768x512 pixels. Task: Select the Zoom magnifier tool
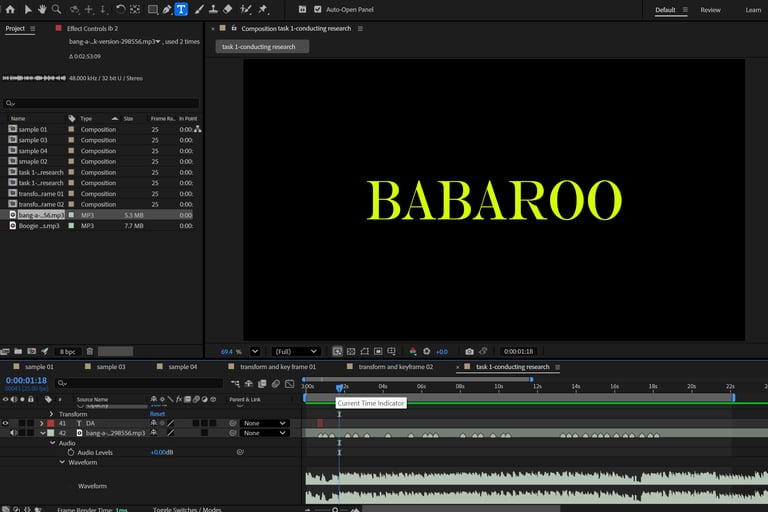click(57, 9)
